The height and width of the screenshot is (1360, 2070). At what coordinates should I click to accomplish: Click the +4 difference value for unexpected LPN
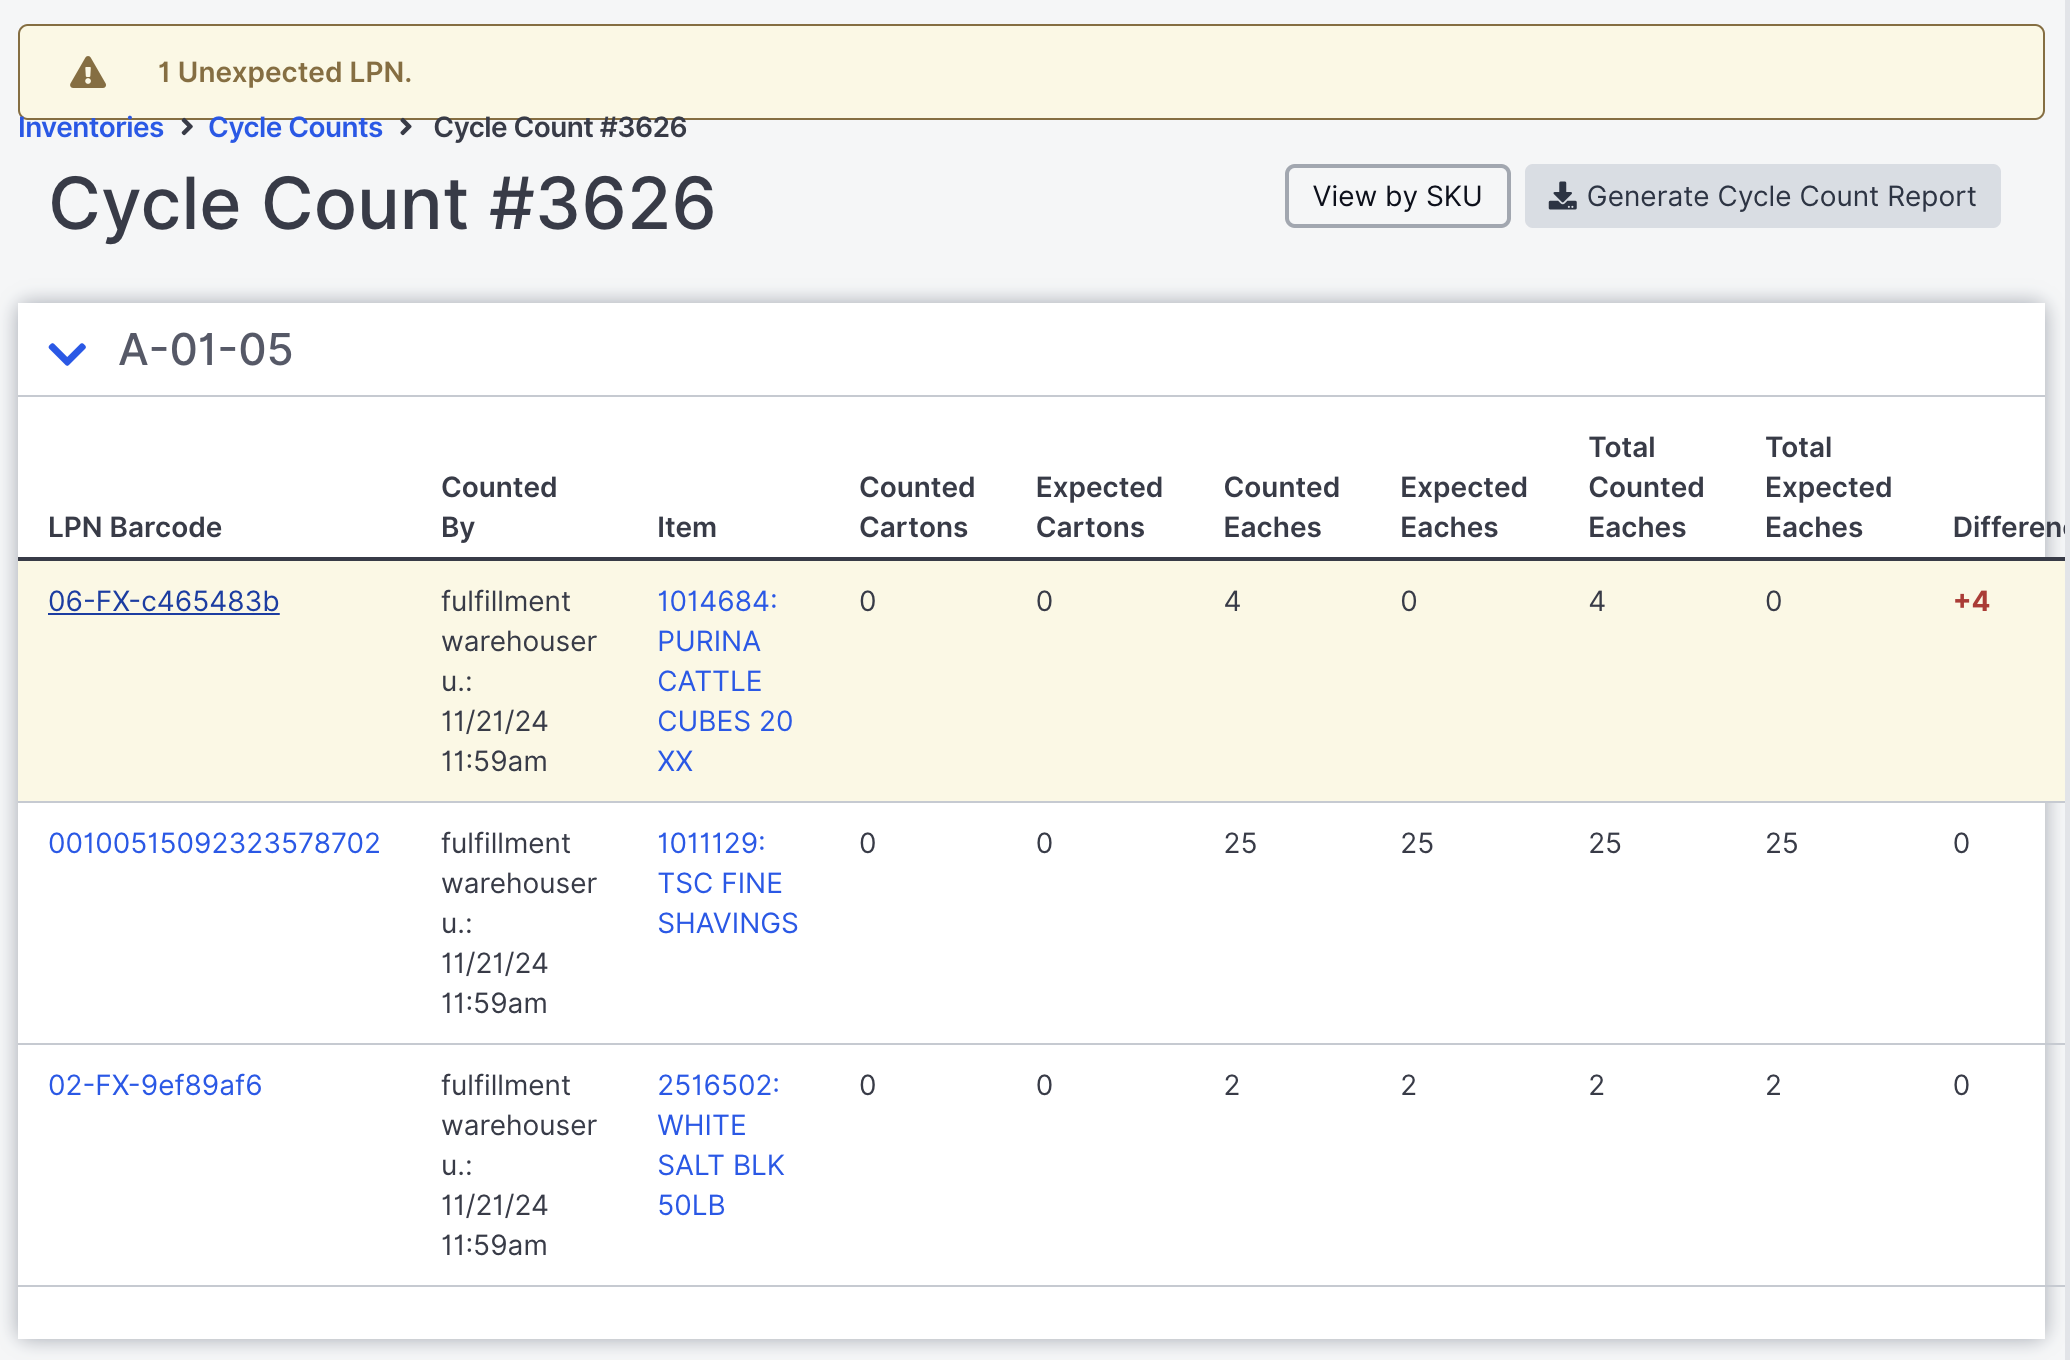point(1972,601)
